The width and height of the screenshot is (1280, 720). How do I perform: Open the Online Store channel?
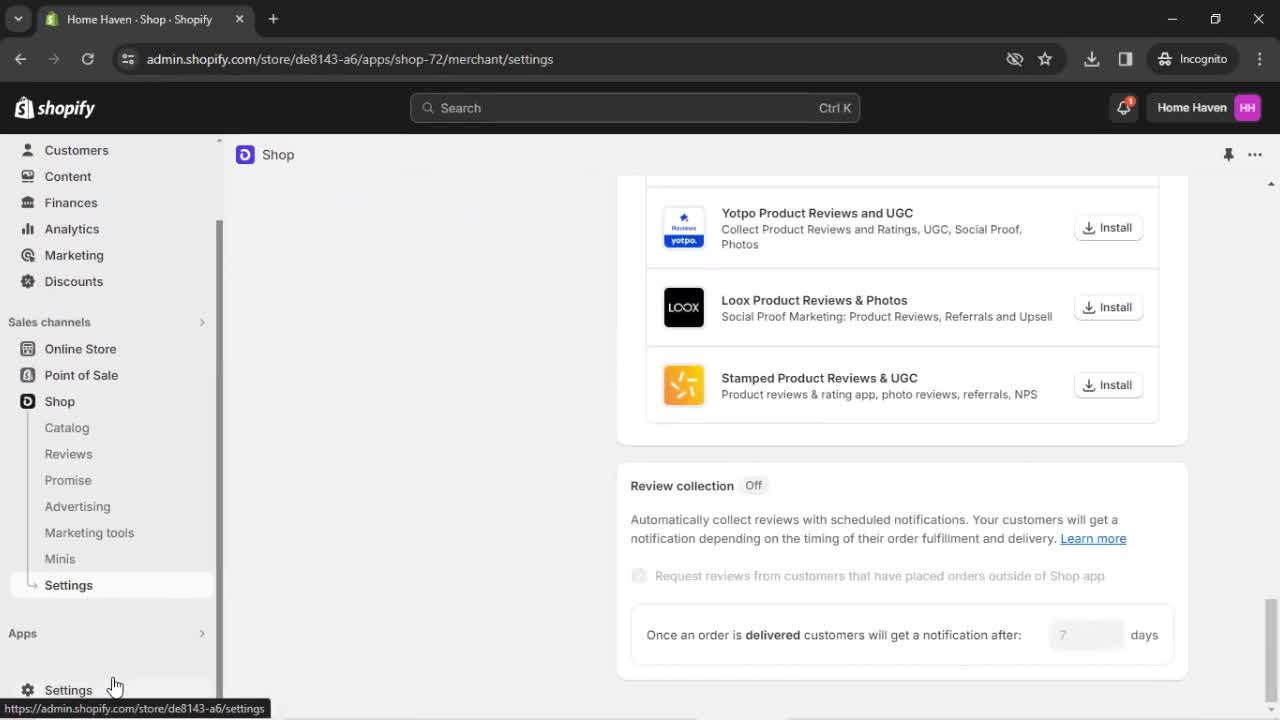click(x=80, y=349)
